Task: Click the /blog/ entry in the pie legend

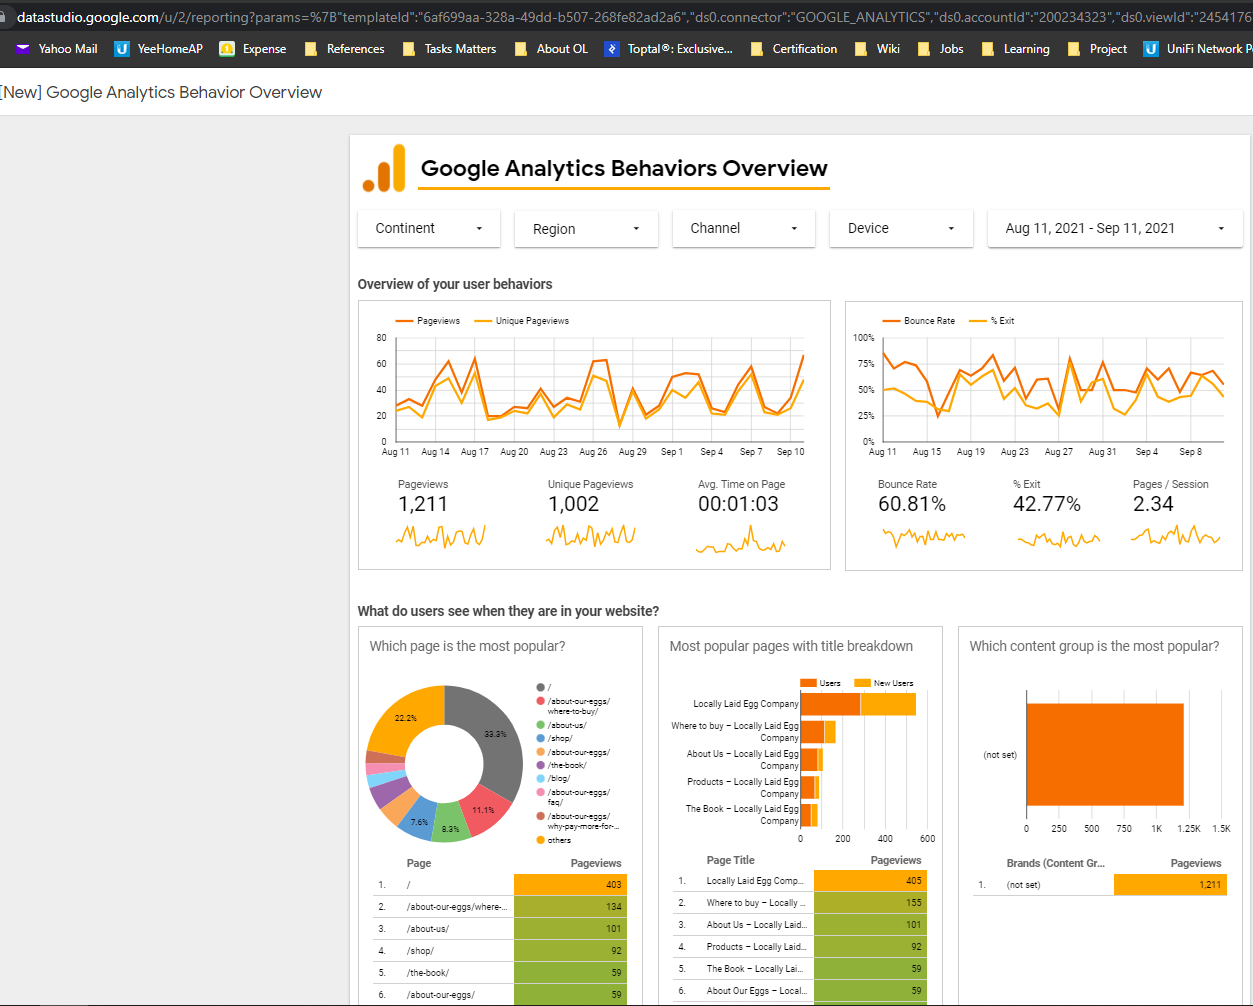Action: click(x=553, y=778)
